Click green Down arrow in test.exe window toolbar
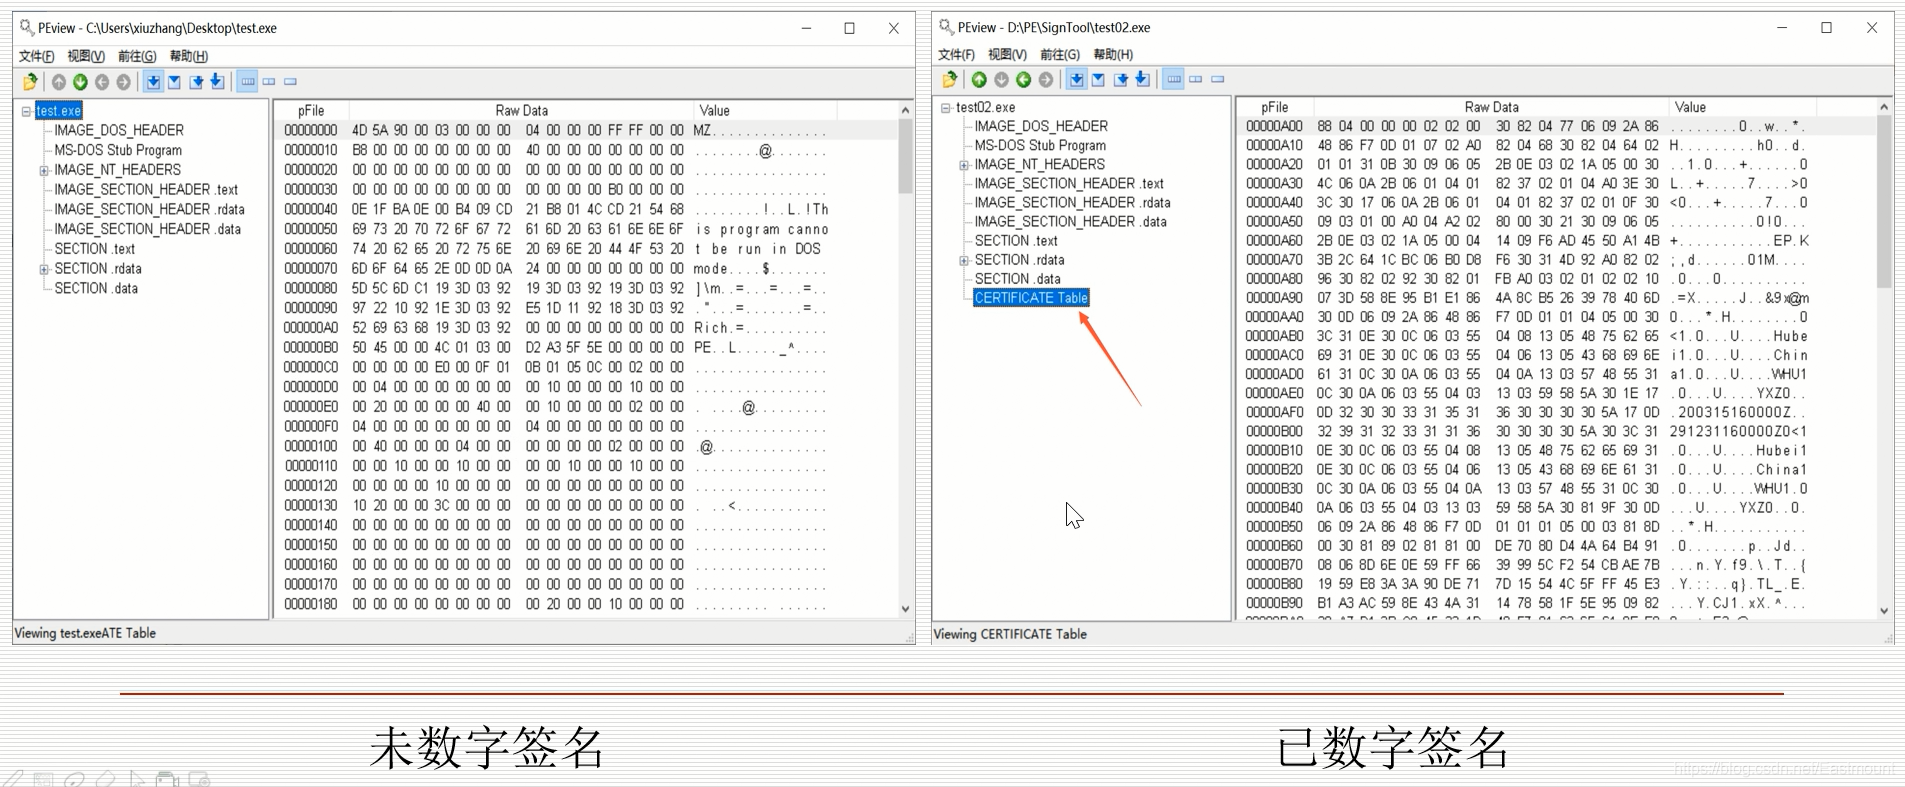This screenshot has width=1905, height=787. pyautogui.click(x=80, y=82)
